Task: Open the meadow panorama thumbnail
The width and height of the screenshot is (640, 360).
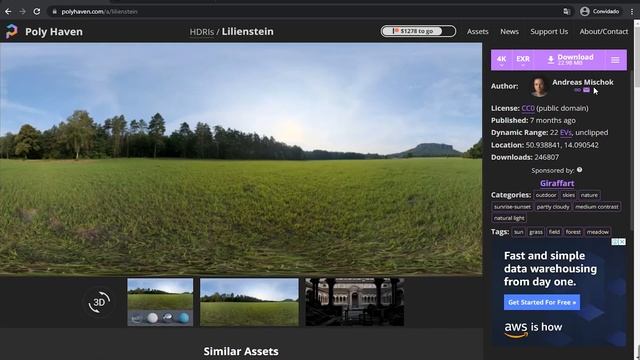Action: [249, 302]
